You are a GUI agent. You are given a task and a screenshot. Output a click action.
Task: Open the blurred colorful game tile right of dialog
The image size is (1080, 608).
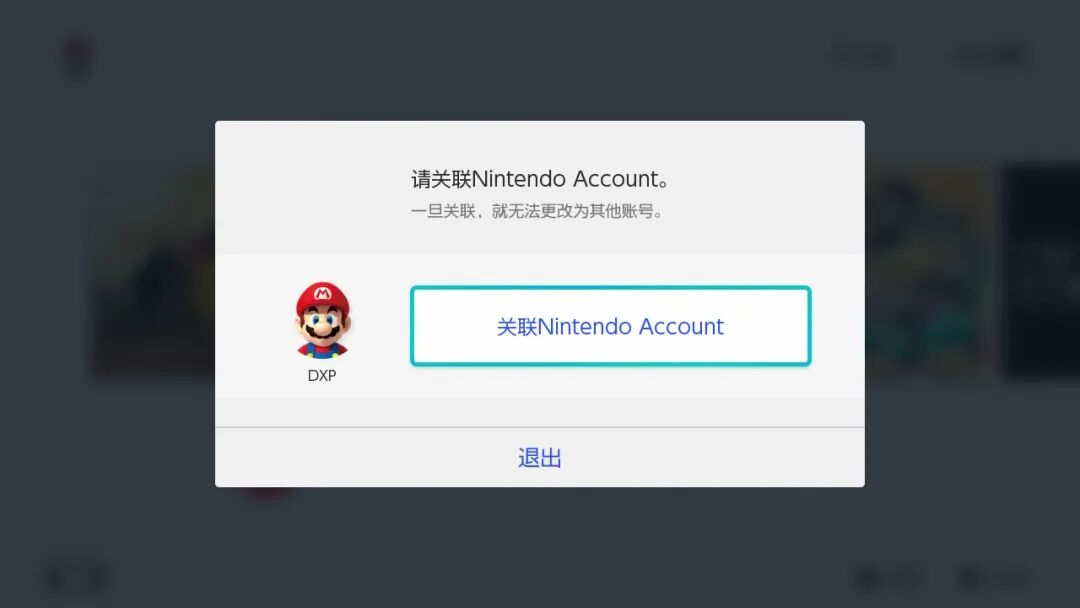[928, 272]
